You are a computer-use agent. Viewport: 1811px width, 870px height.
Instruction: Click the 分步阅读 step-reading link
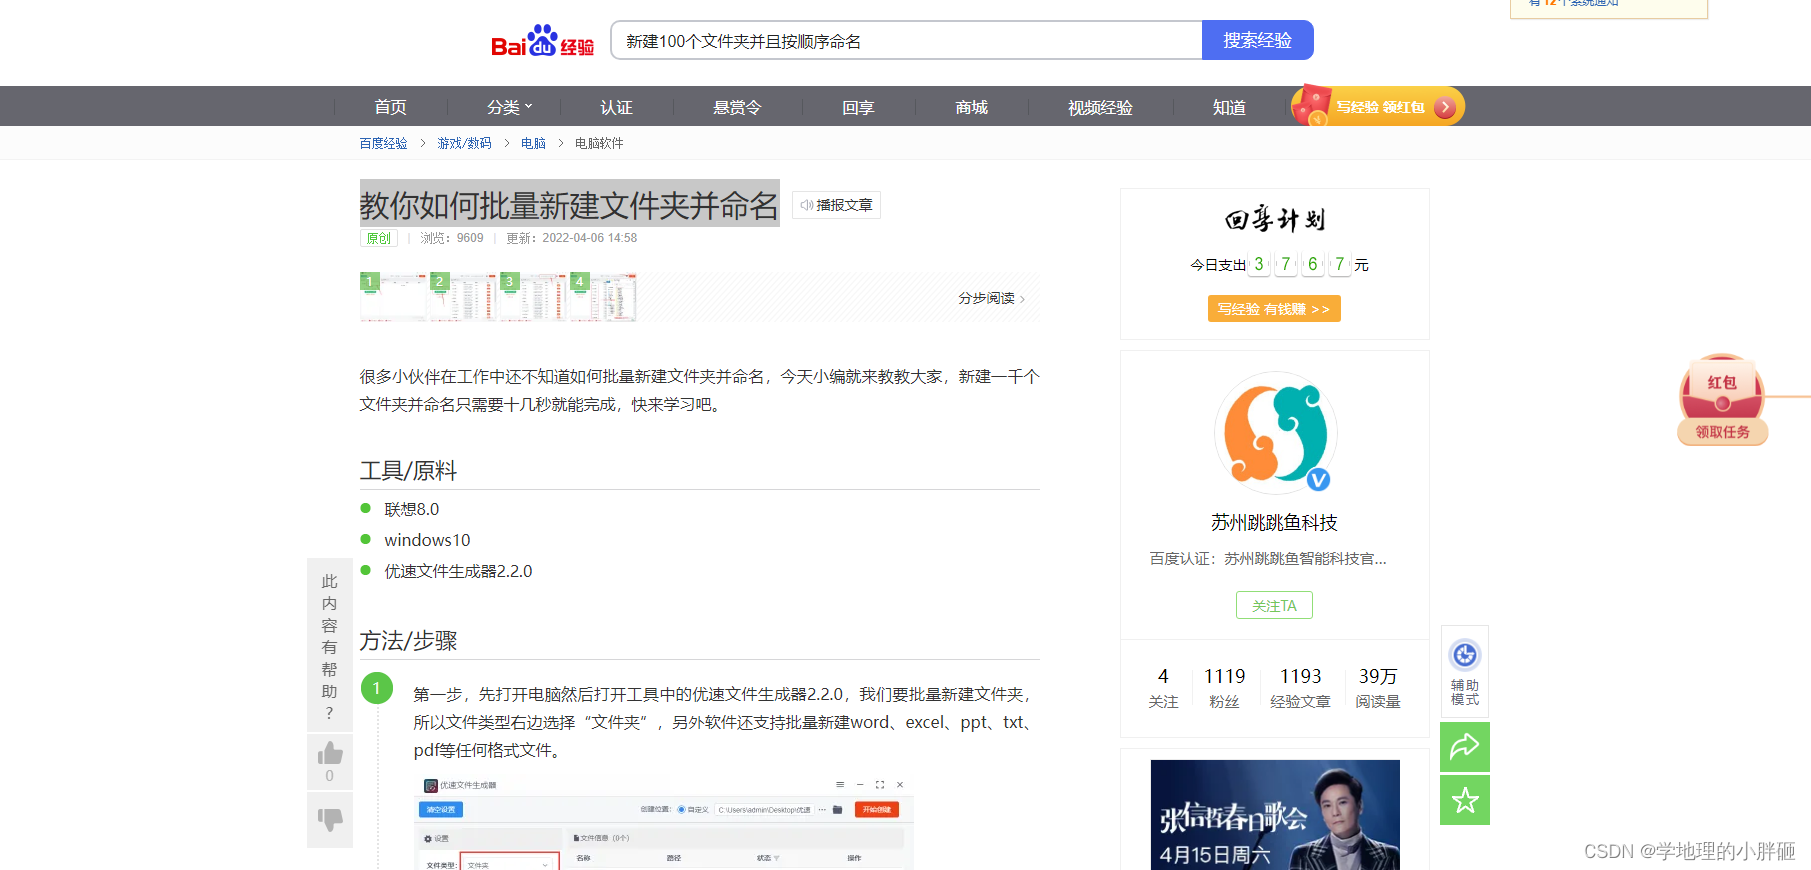(x=991, y=298)
